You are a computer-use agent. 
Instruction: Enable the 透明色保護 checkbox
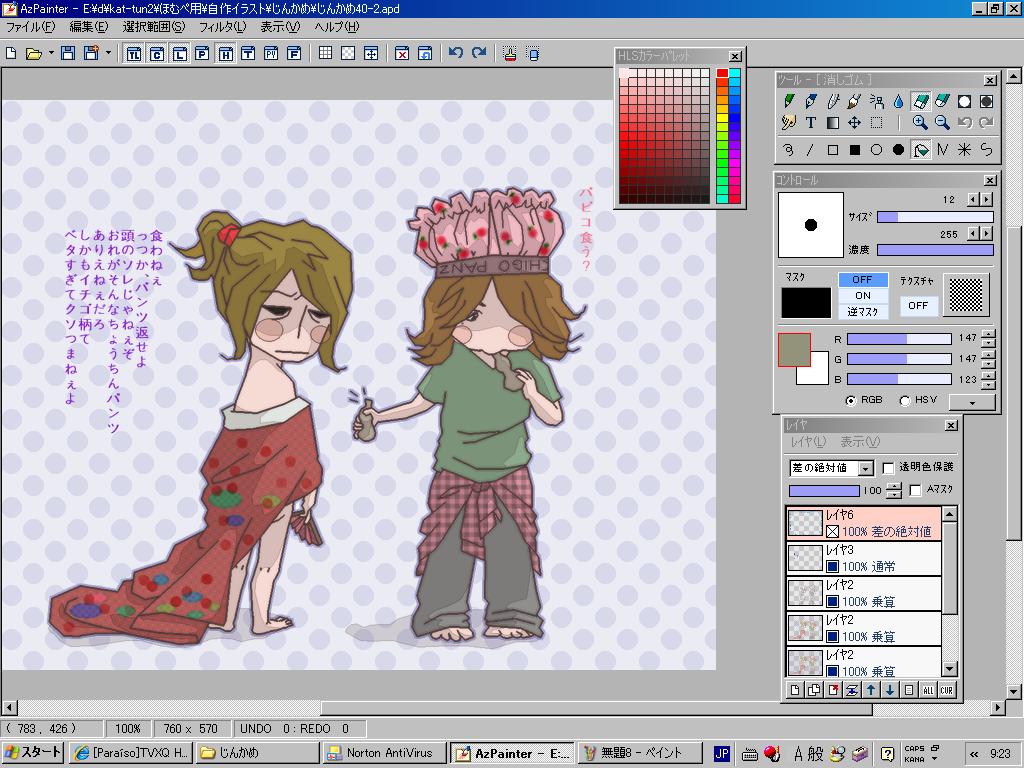click(x=888, y=467)
